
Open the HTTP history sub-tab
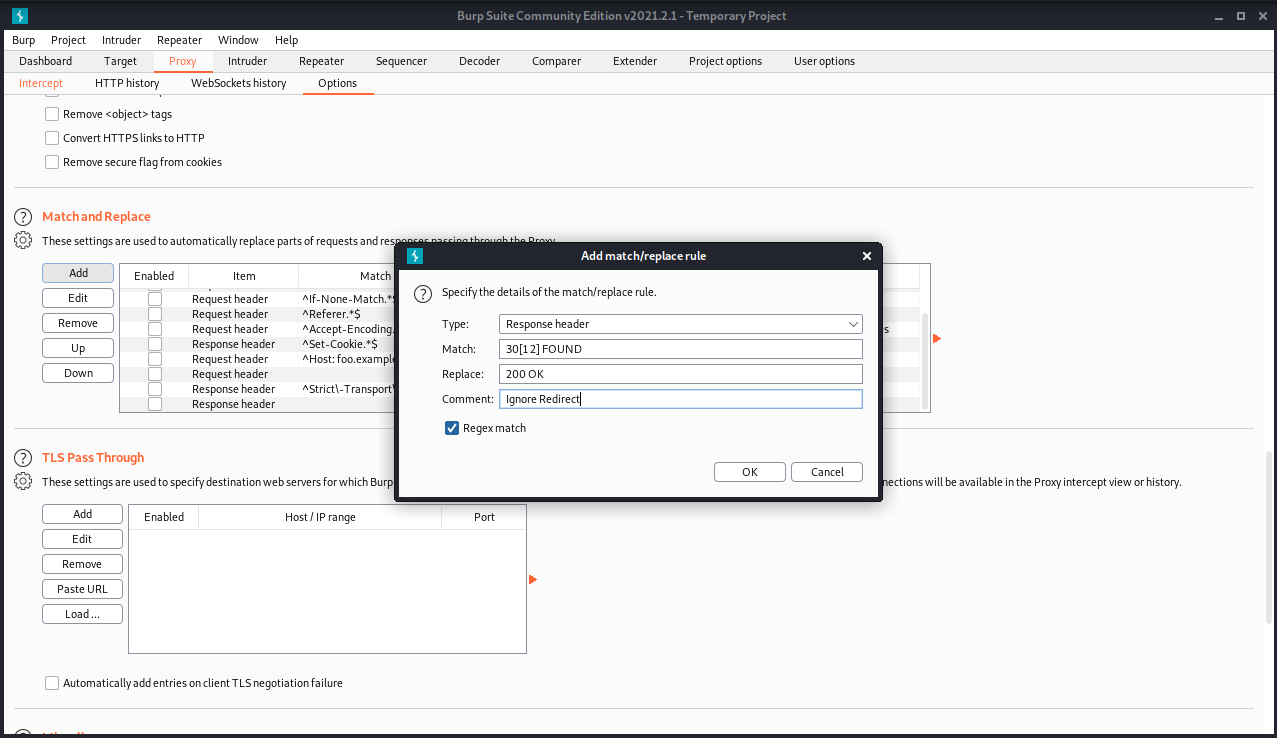coord(127,83)
